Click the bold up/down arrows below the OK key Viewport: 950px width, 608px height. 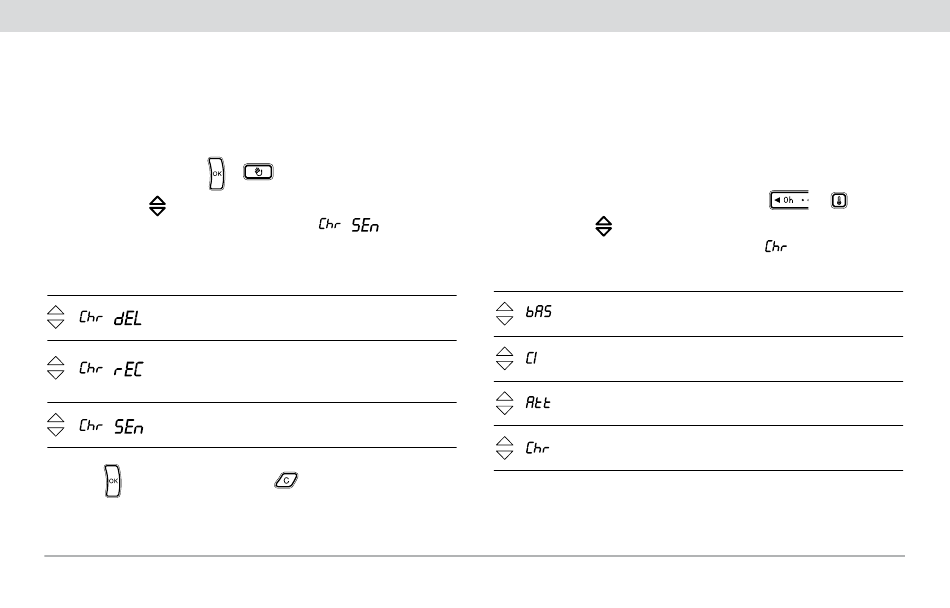157,207
